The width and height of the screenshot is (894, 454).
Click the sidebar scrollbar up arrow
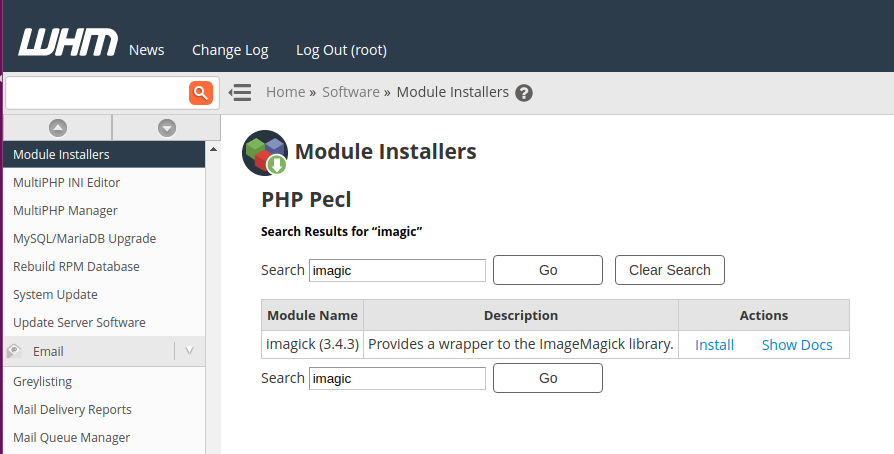(x=212, y=149)
